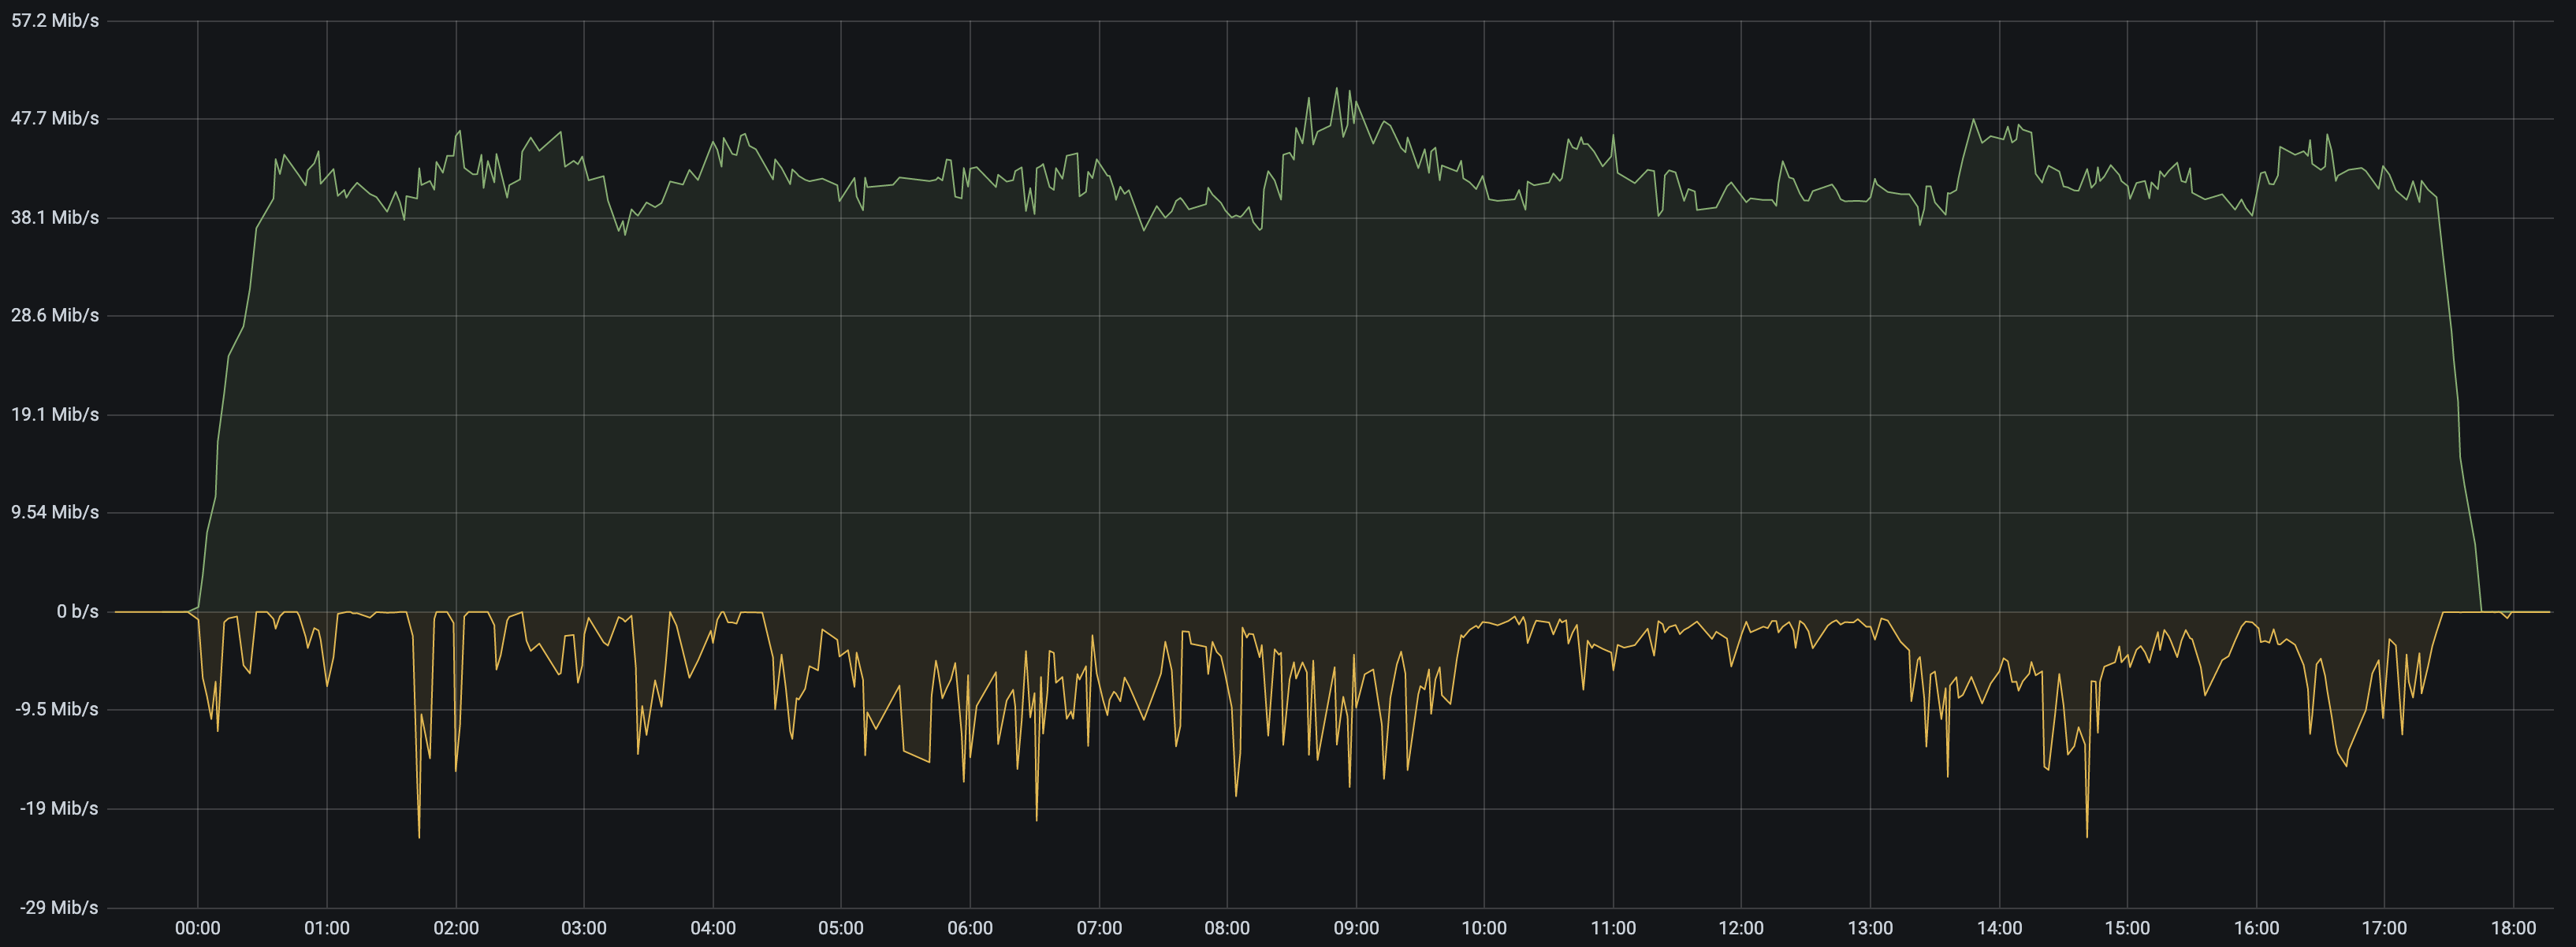Viewport: 2576px width, 947px height.
Task: Click the 47.7 Mib/s y-axis label
Action: click(55, 118)
